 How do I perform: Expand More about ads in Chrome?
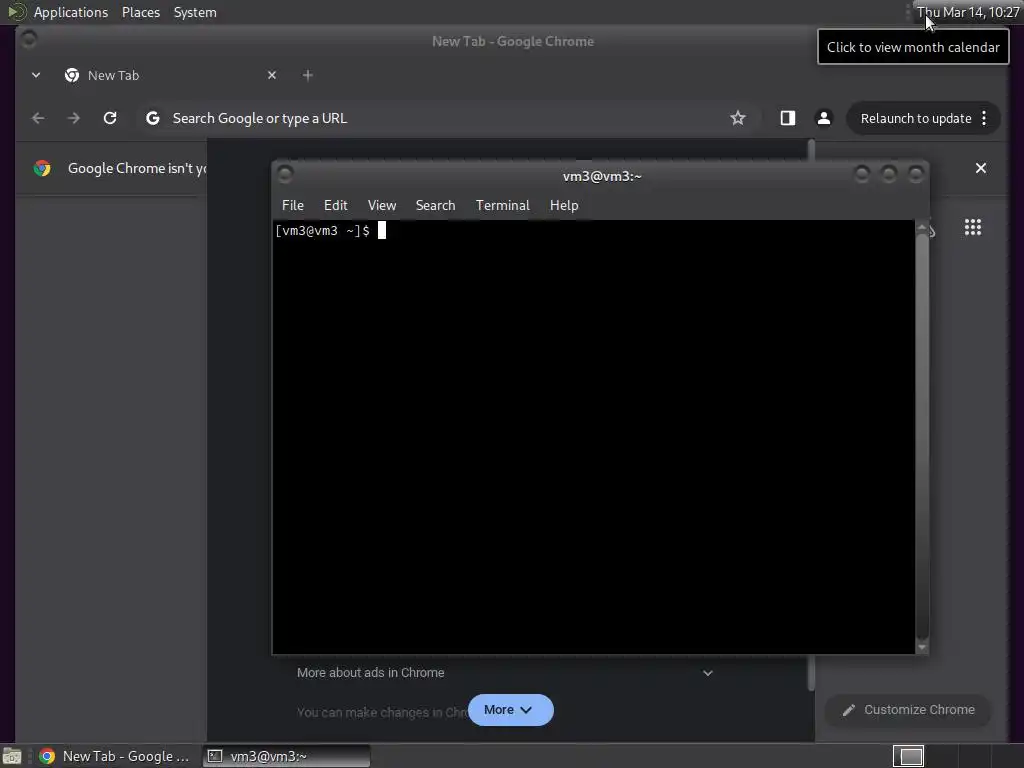[504, 673]
